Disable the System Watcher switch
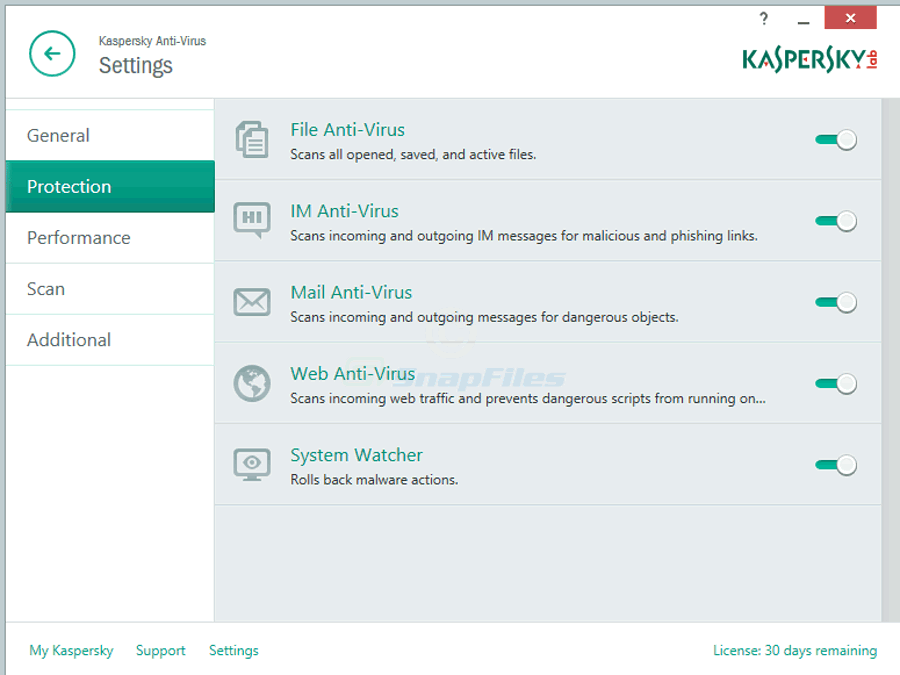 (x=836, y=465)
